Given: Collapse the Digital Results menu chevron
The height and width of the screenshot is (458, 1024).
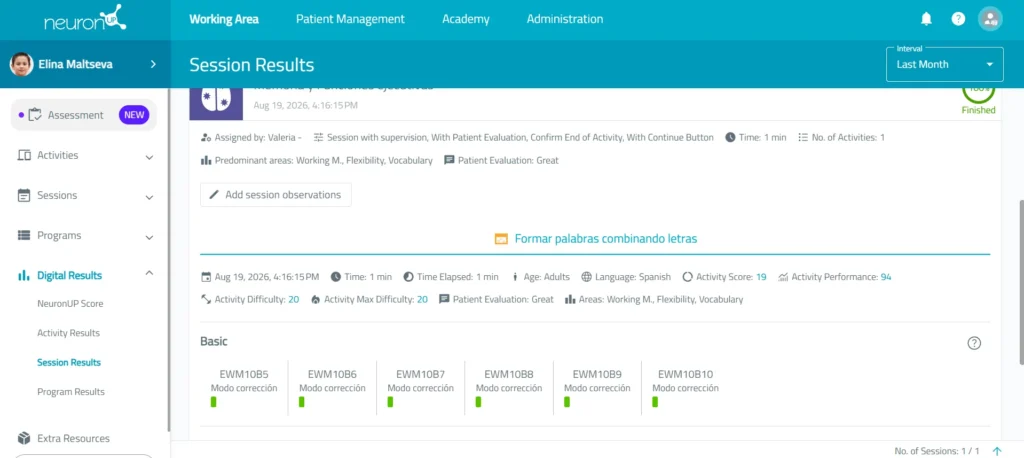Looking at the screenshot, I should pyautogui.click(x=149, y=273).
